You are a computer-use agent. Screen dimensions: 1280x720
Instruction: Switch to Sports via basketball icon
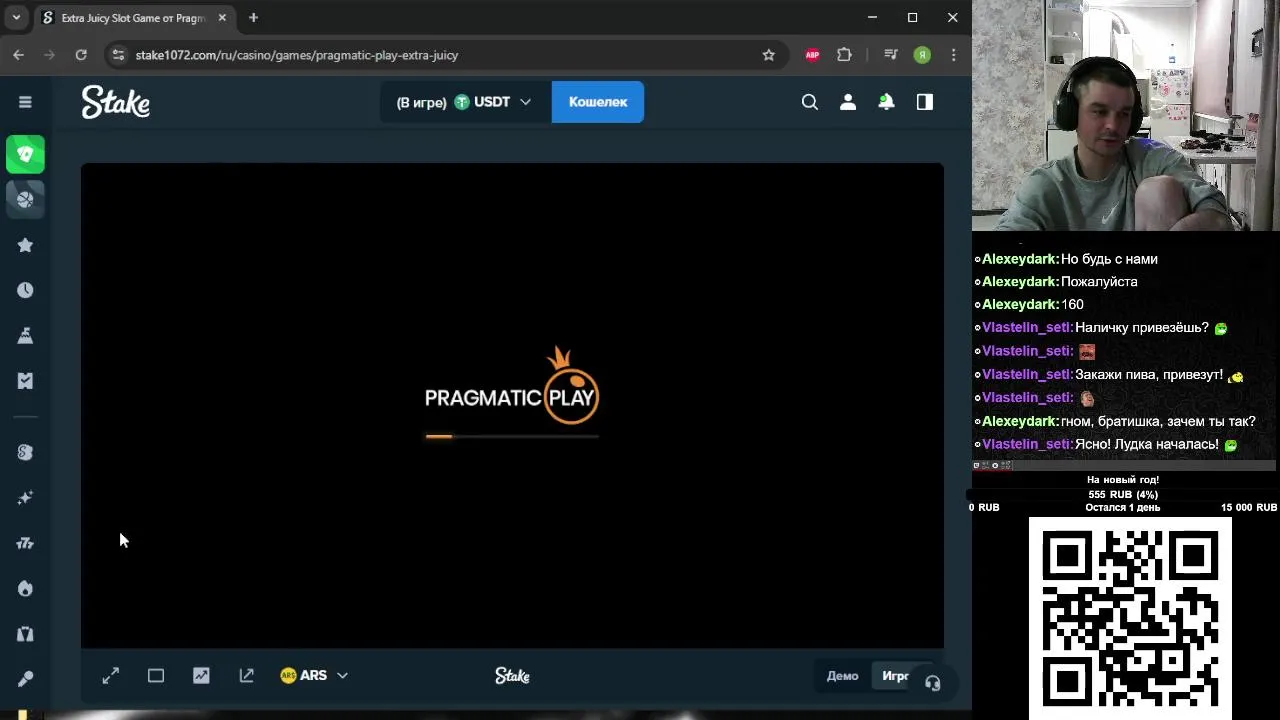pyautogui.click(x=25, y=199)
